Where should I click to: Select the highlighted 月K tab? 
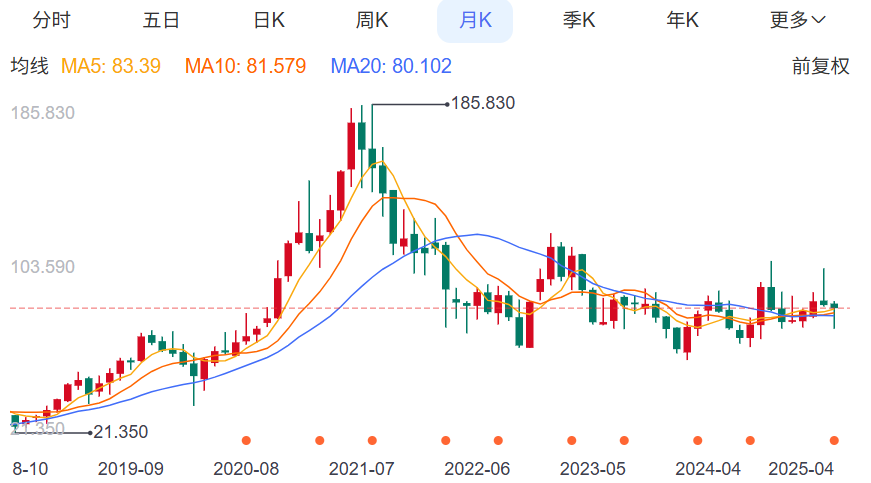click(475, 21)
